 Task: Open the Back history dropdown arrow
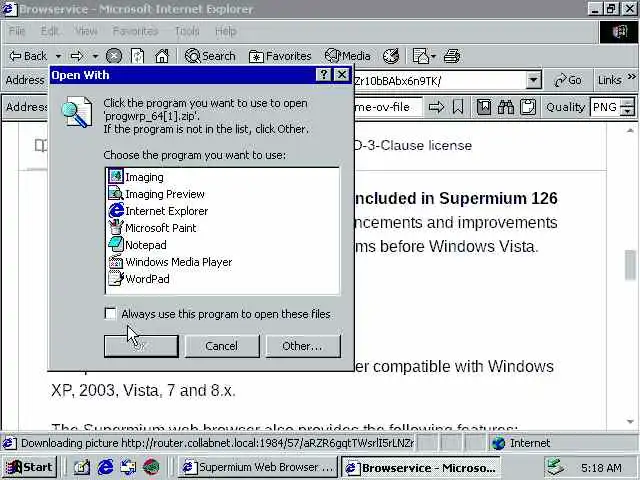pyautogui.click(x=58, y=56)
